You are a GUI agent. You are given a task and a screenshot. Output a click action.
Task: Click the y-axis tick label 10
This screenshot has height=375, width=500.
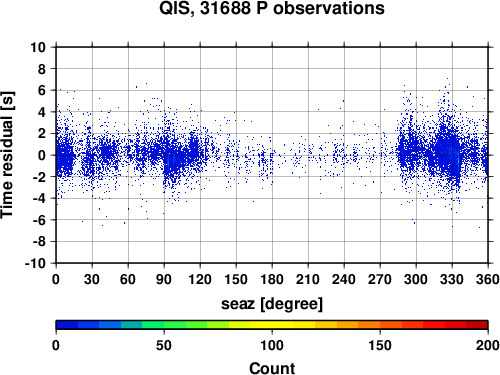pos(38,47)
